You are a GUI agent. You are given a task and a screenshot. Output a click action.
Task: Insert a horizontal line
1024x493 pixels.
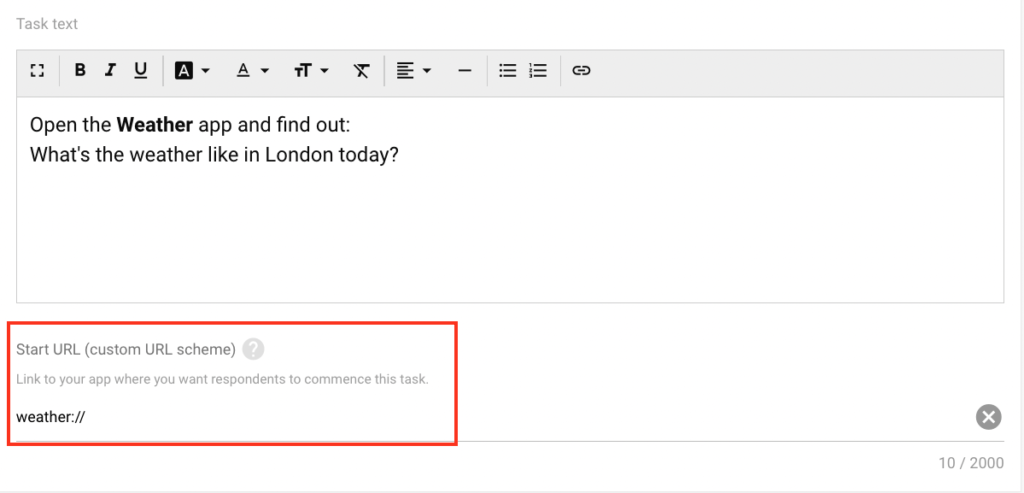click(464, 71)
